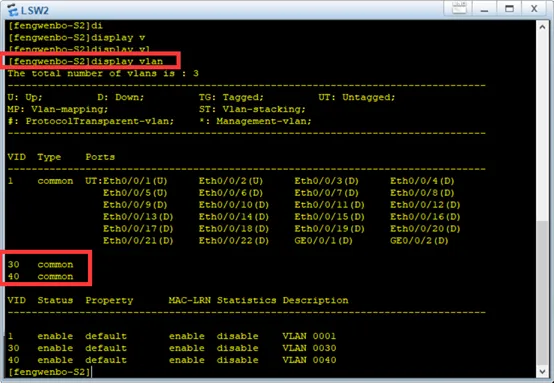The height and width of the screenshot is (383, 554).
Task: Maximize the LSW2 window
Action: [x=509, y=9]
